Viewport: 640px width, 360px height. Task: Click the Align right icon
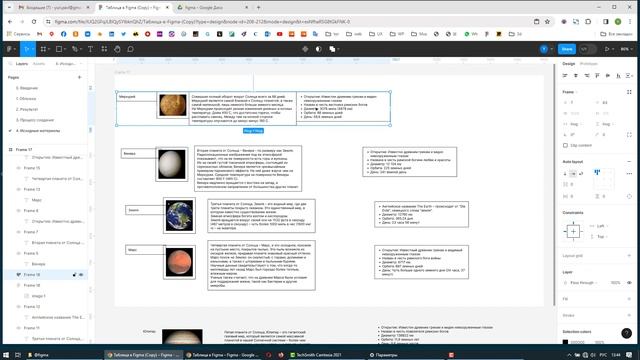click(587, 76)
